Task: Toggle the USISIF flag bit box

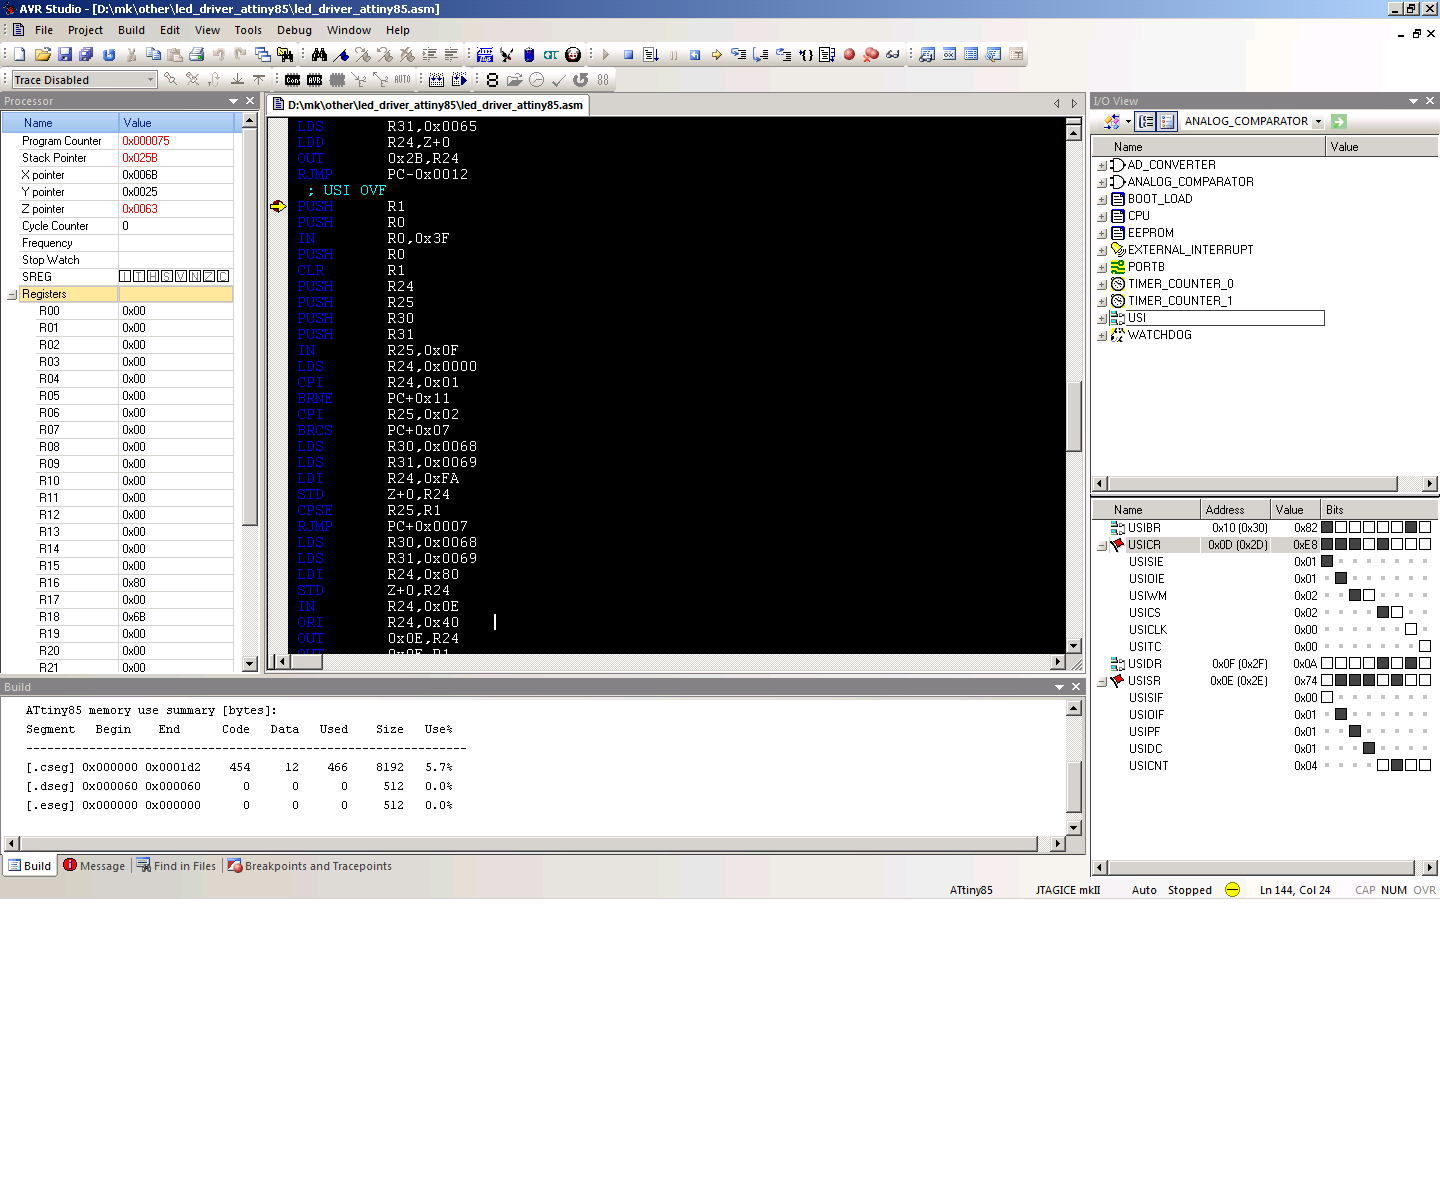Action: (x=1327, y=698)
